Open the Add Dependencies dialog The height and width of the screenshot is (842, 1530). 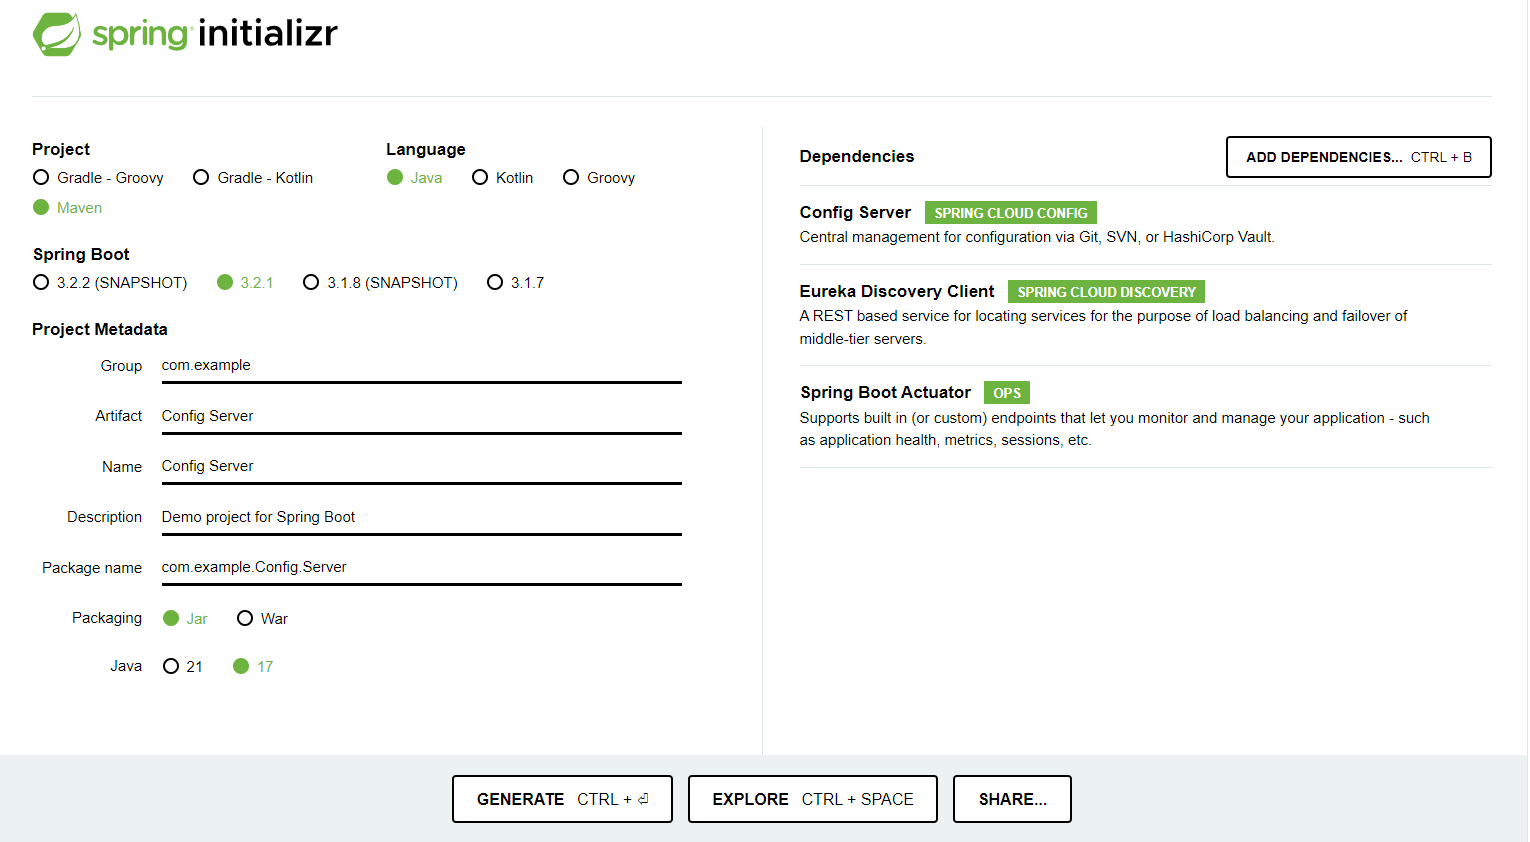(1358, 157)
